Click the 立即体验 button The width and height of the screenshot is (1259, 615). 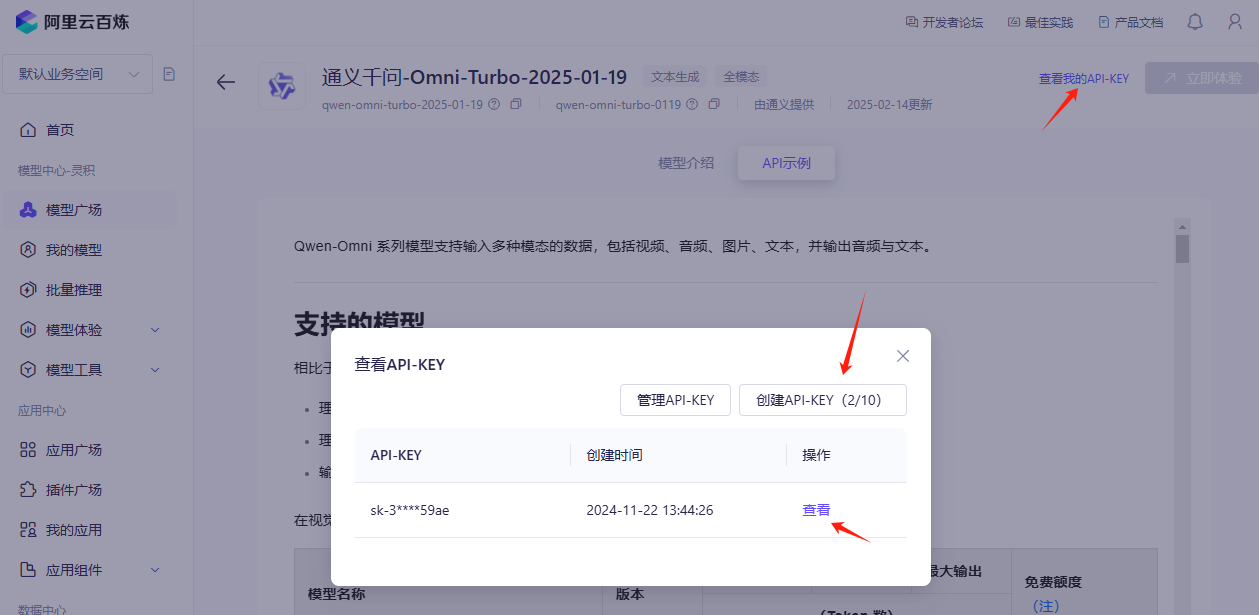click(1200, 78)
